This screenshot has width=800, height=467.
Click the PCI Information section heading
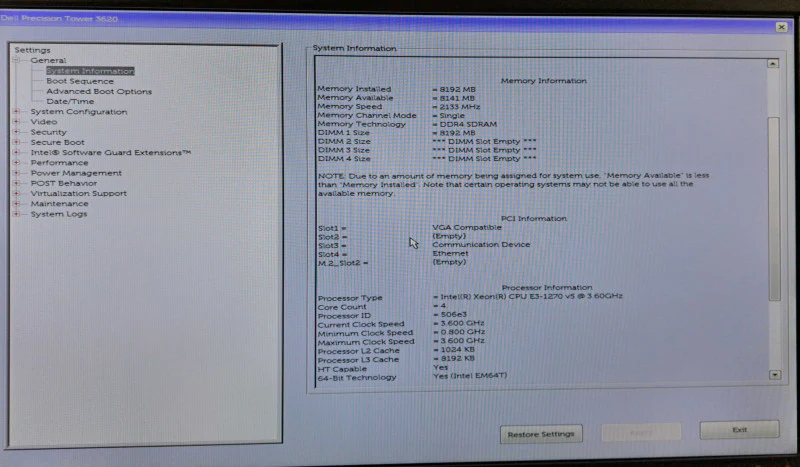(x=534, y=218)
